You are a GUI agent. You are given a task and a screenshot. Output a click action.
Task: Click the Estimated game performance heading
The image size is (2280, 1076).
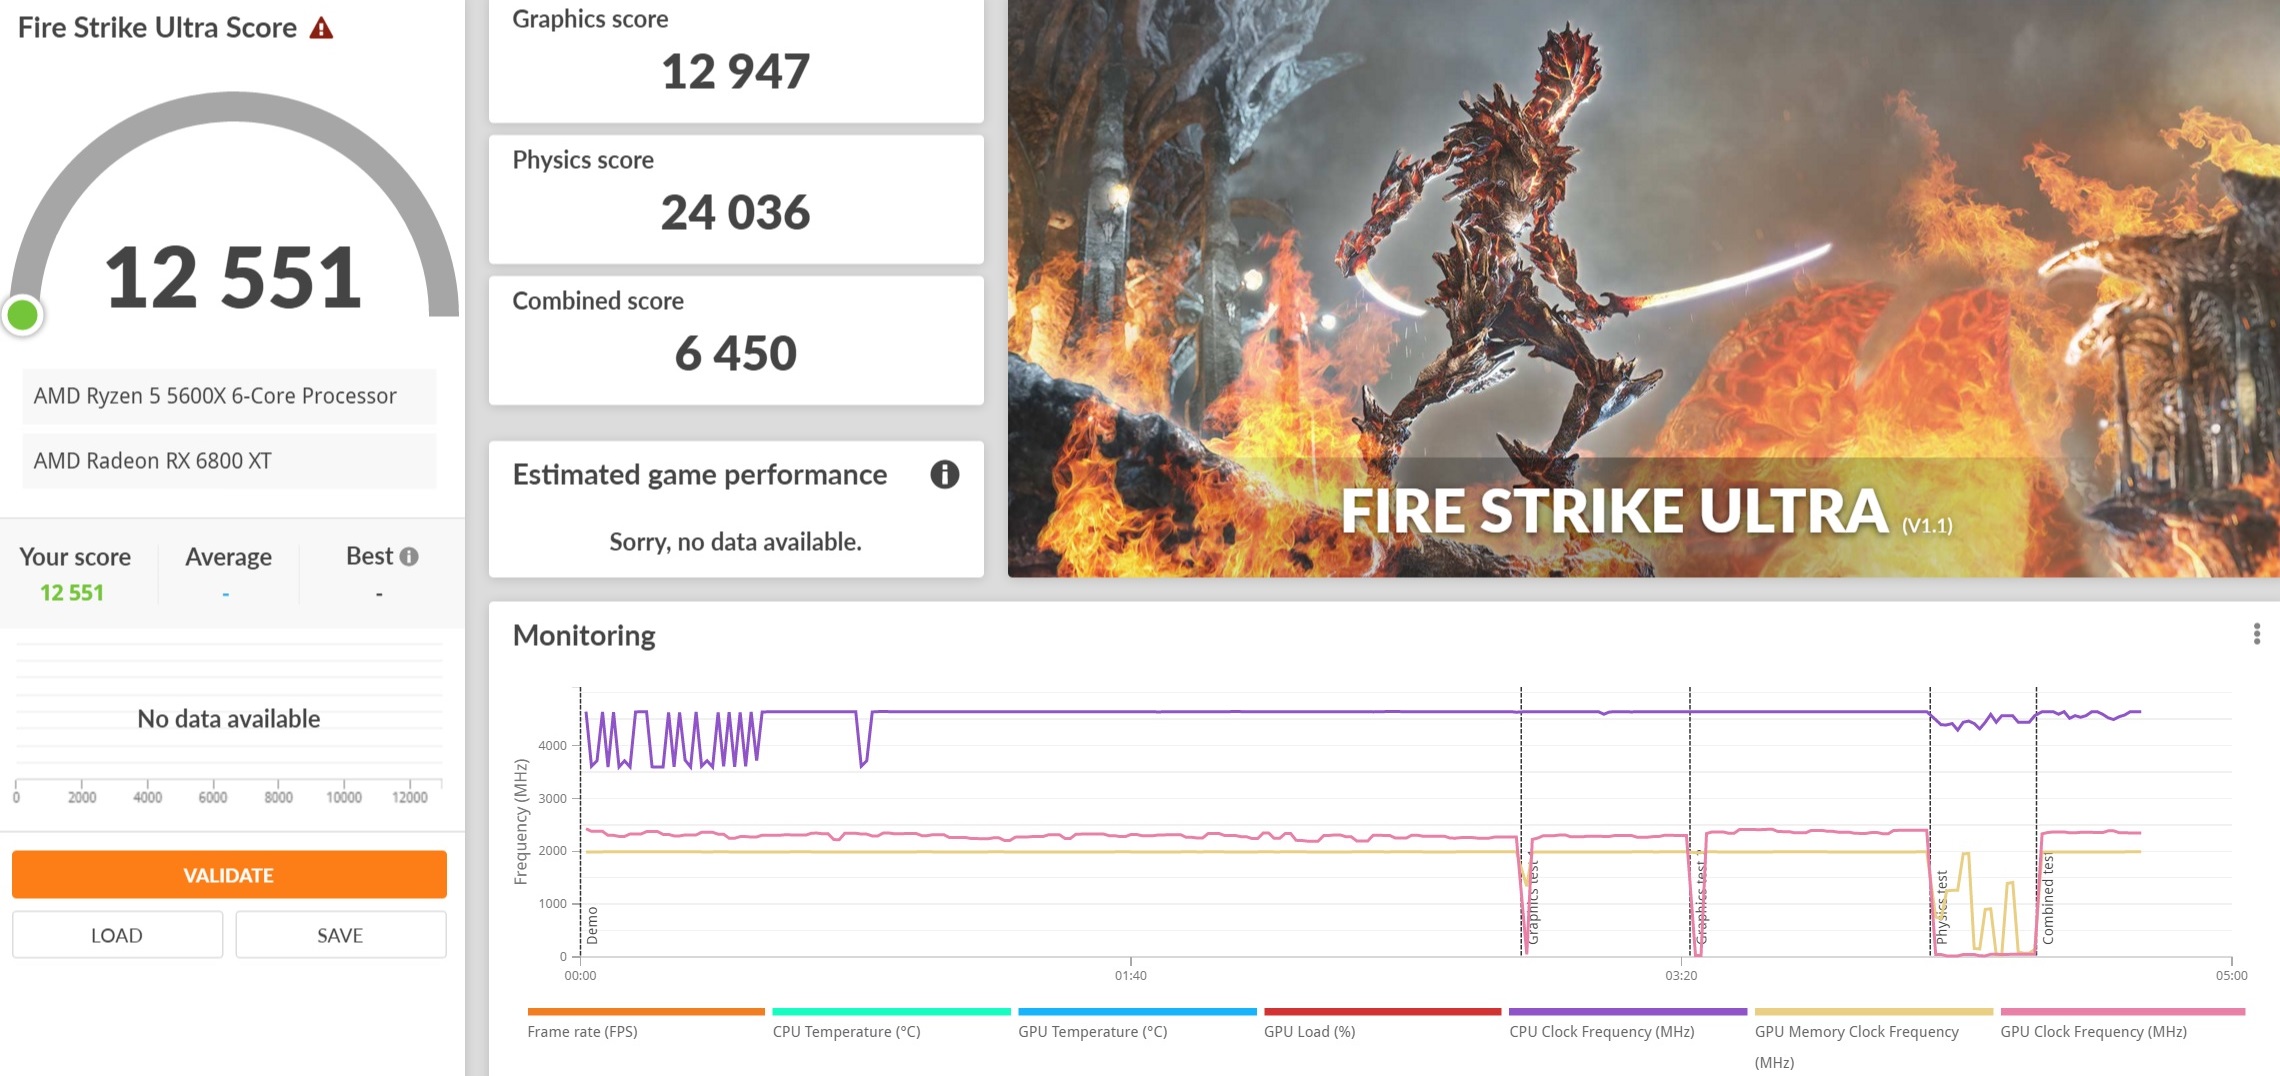(x=700, y=475)
